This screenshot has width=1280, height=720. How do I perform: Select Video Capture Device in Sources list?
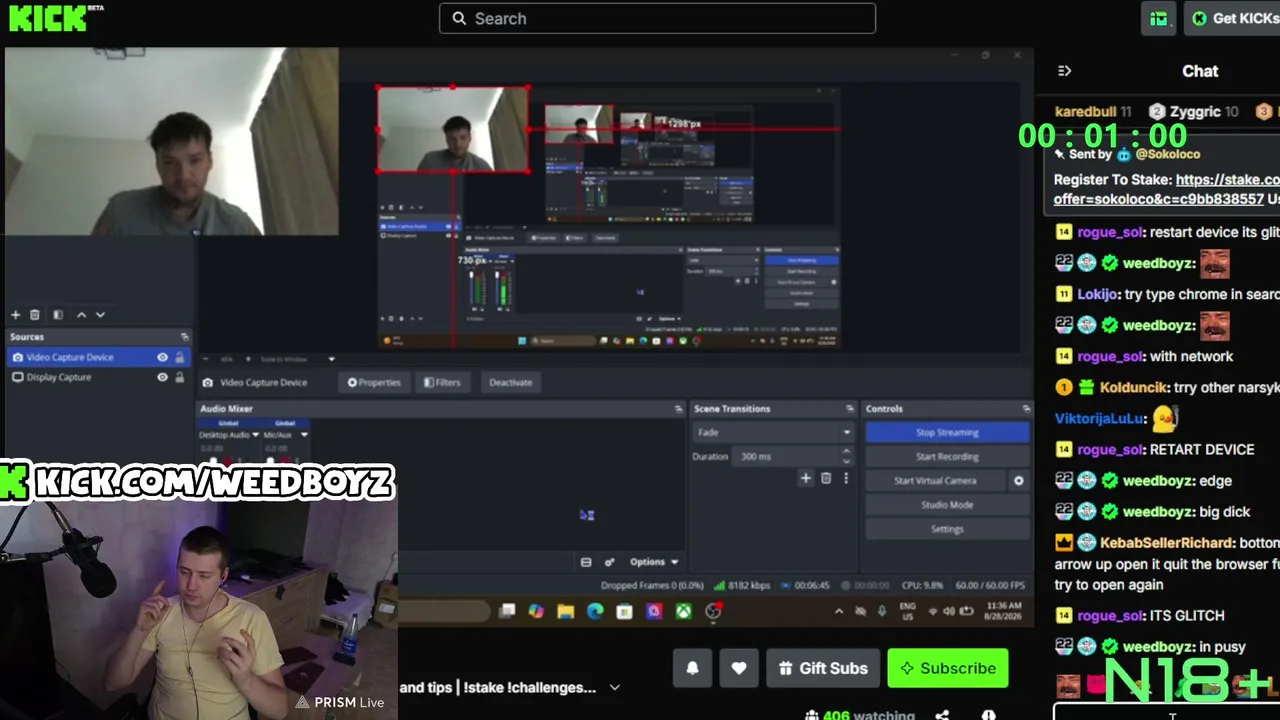[x=99, y=357]
